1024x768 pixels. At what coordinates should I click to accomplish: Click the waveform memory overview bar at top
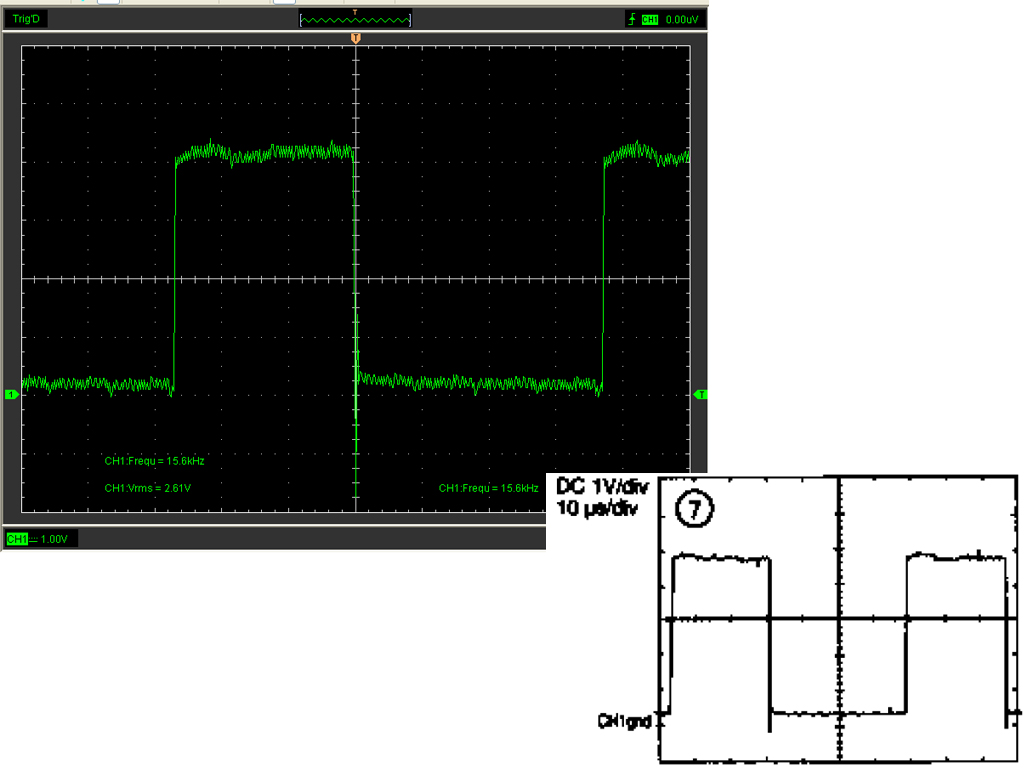(x=355, y=20)
